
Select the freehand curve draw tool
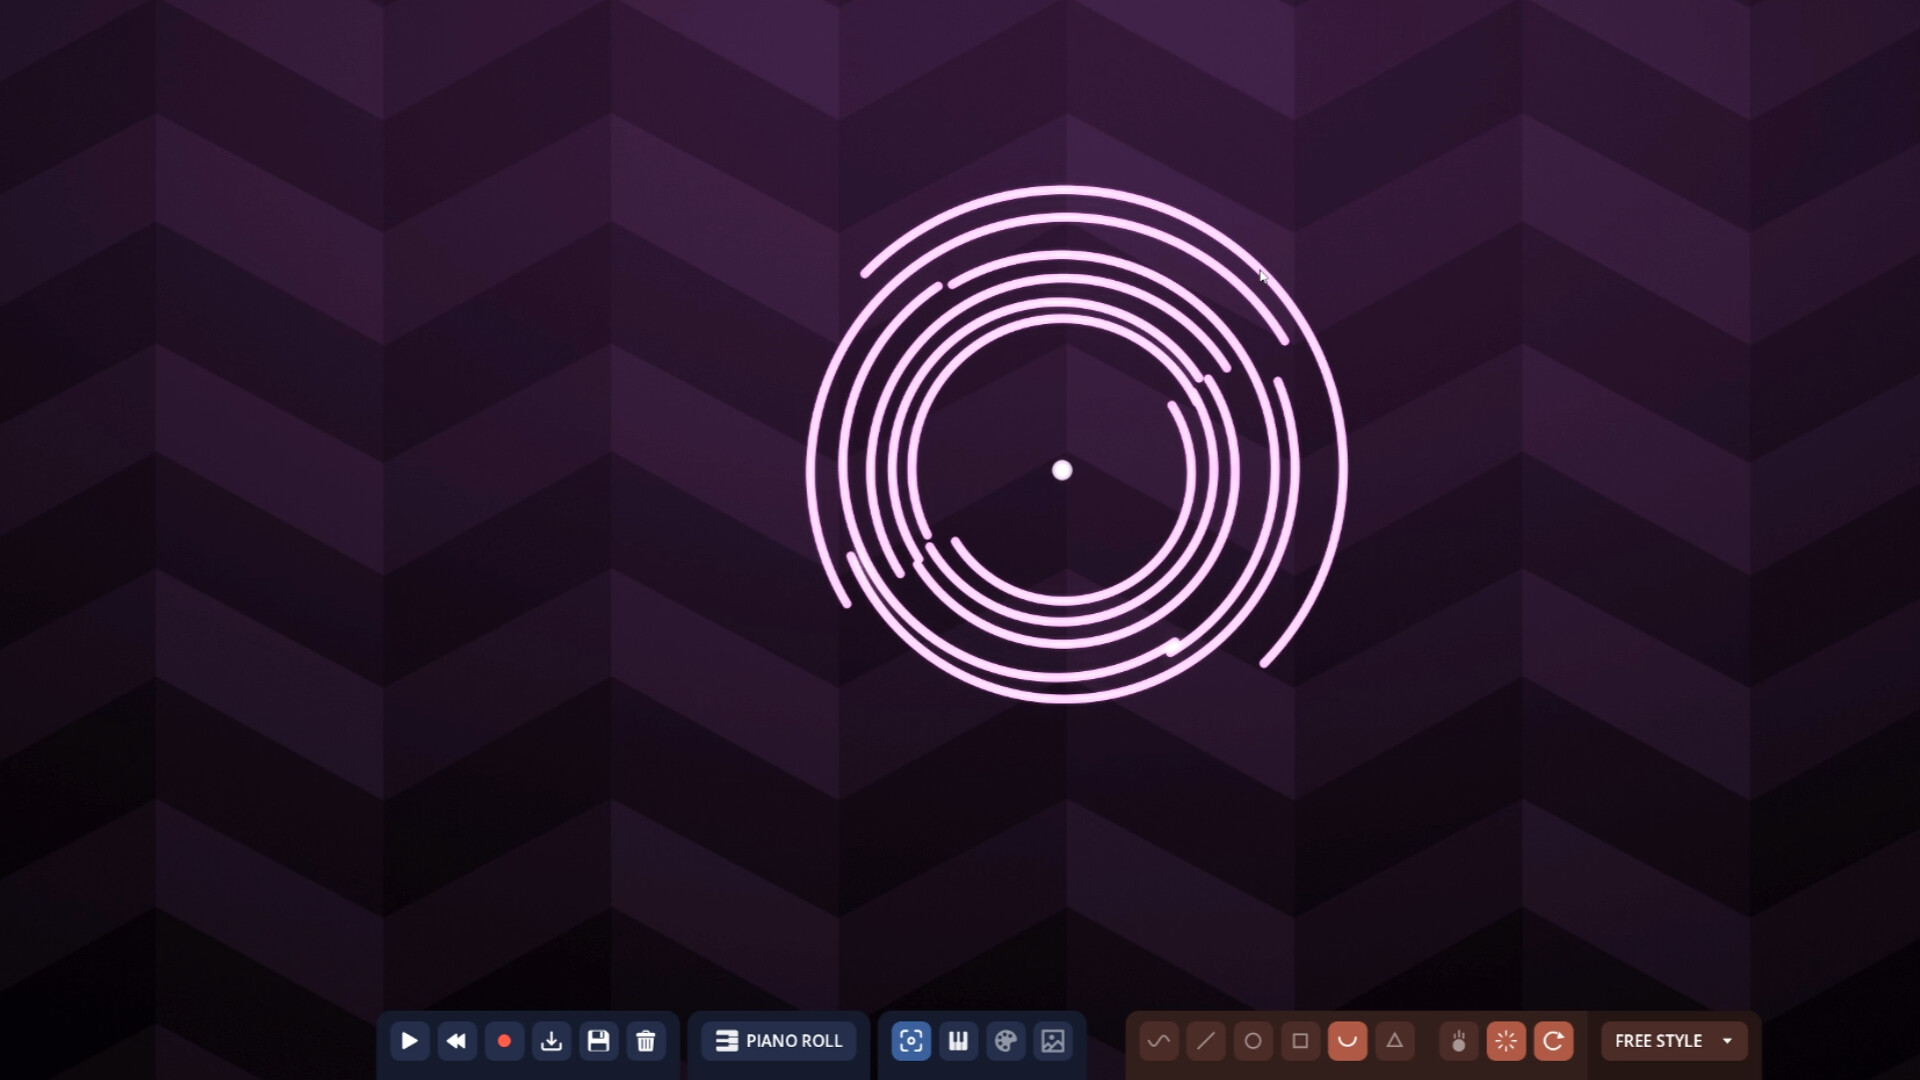[x=1159, y=1041]
